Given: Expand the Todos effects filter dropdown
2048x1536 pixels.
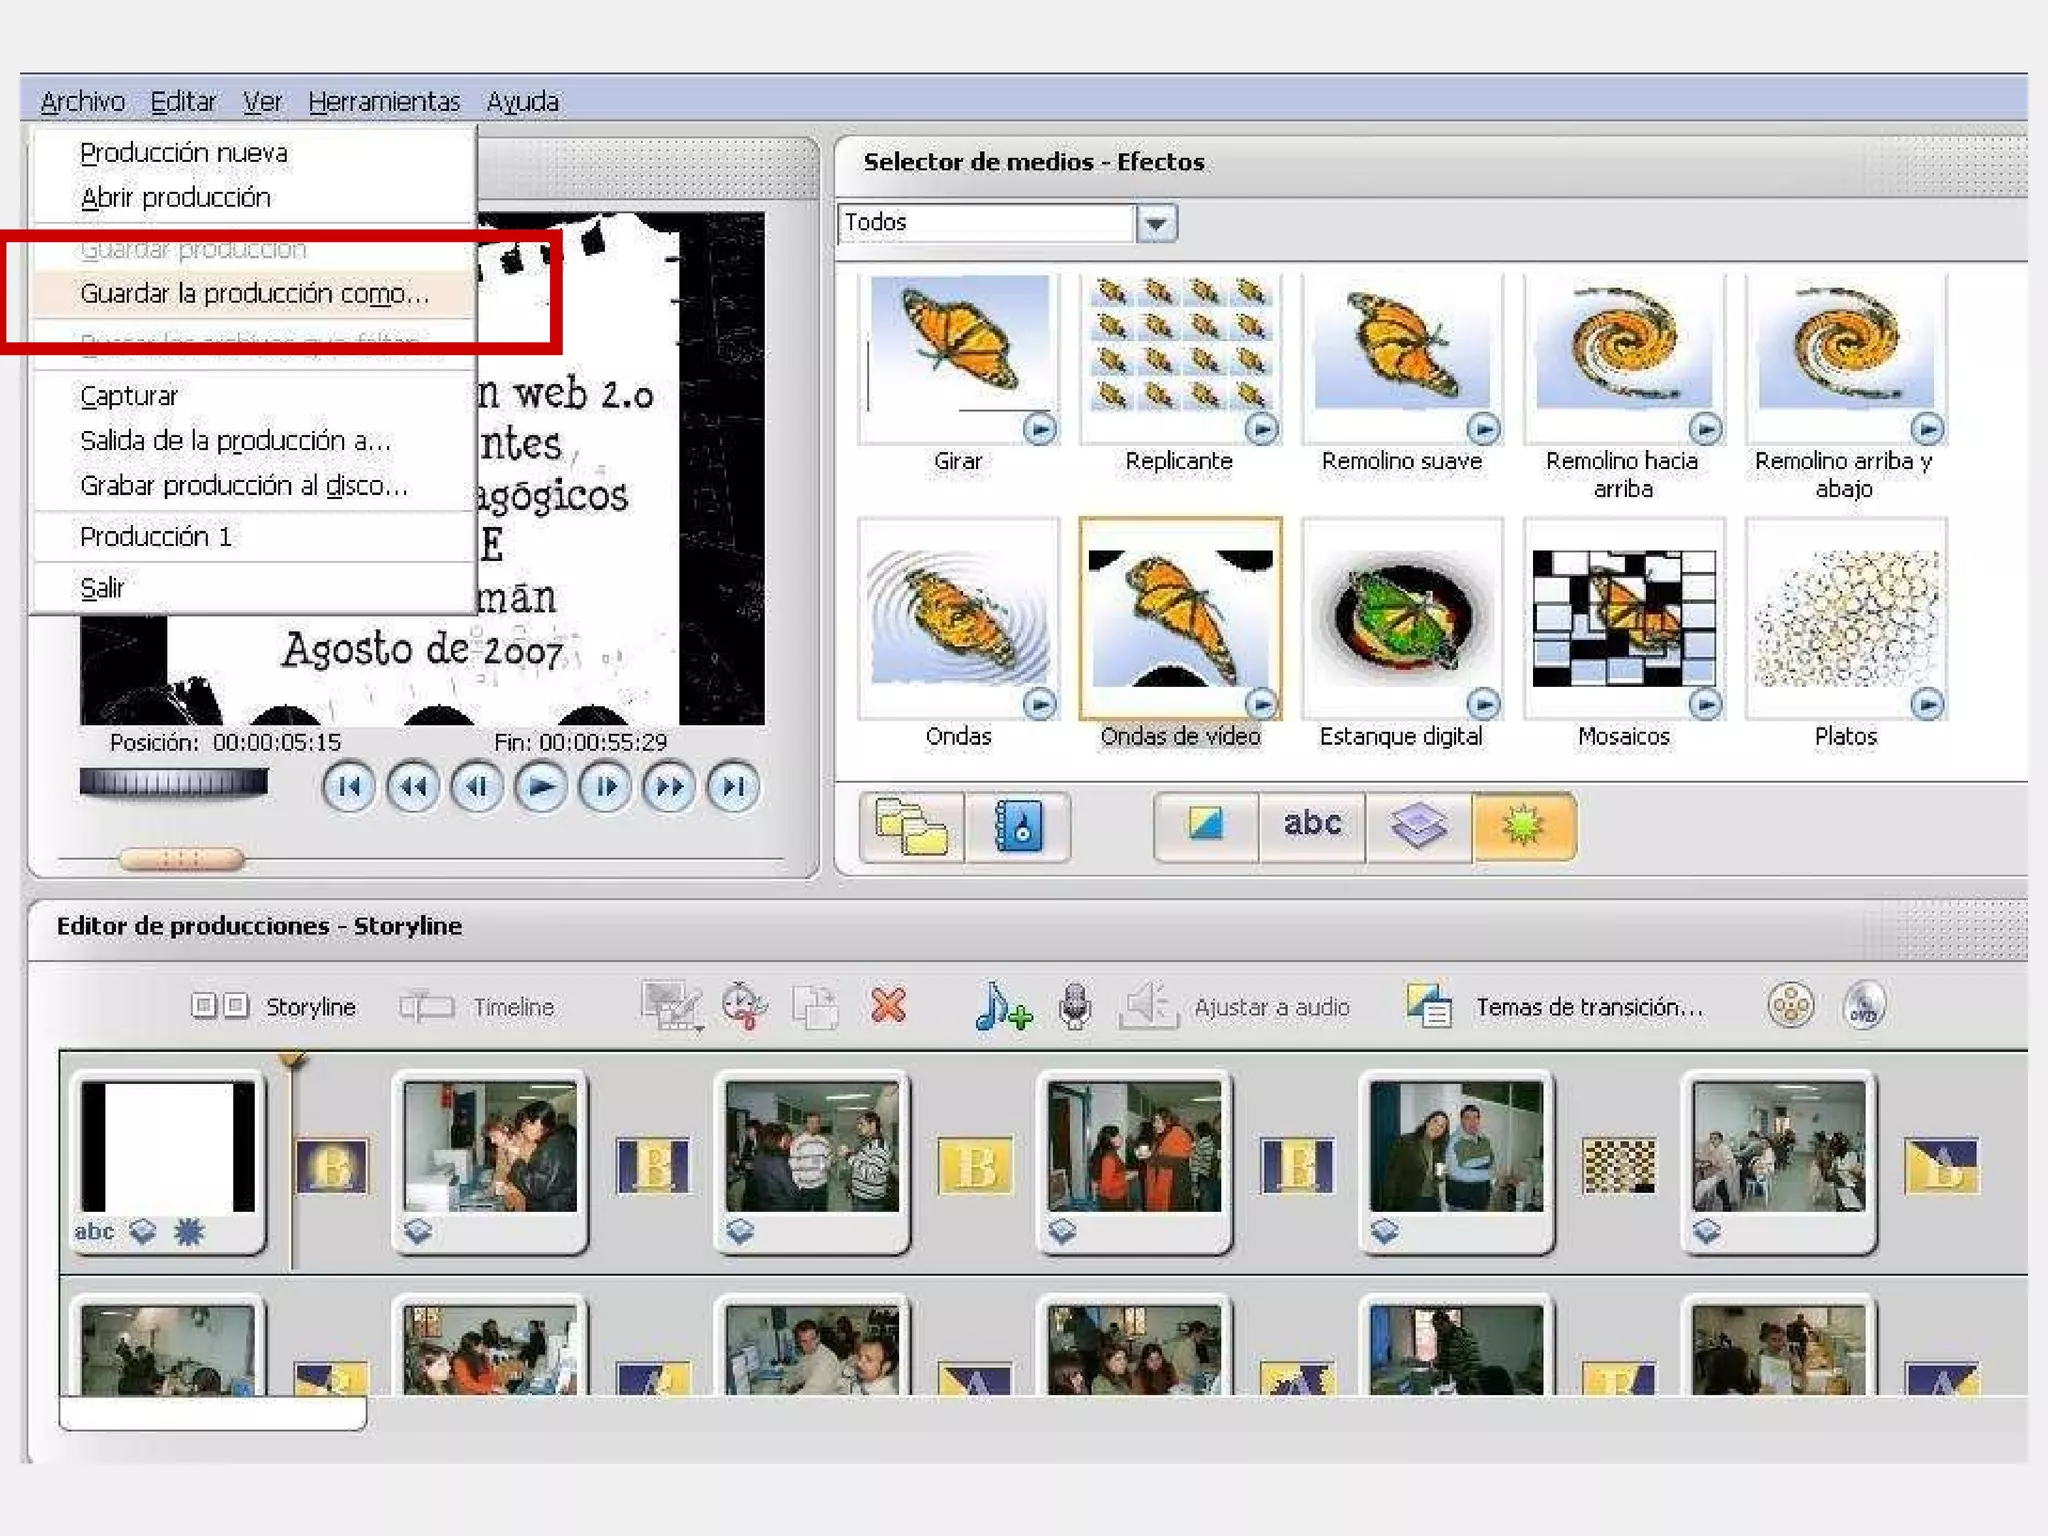Looking at the screenshot, I should coord(1156,223).
